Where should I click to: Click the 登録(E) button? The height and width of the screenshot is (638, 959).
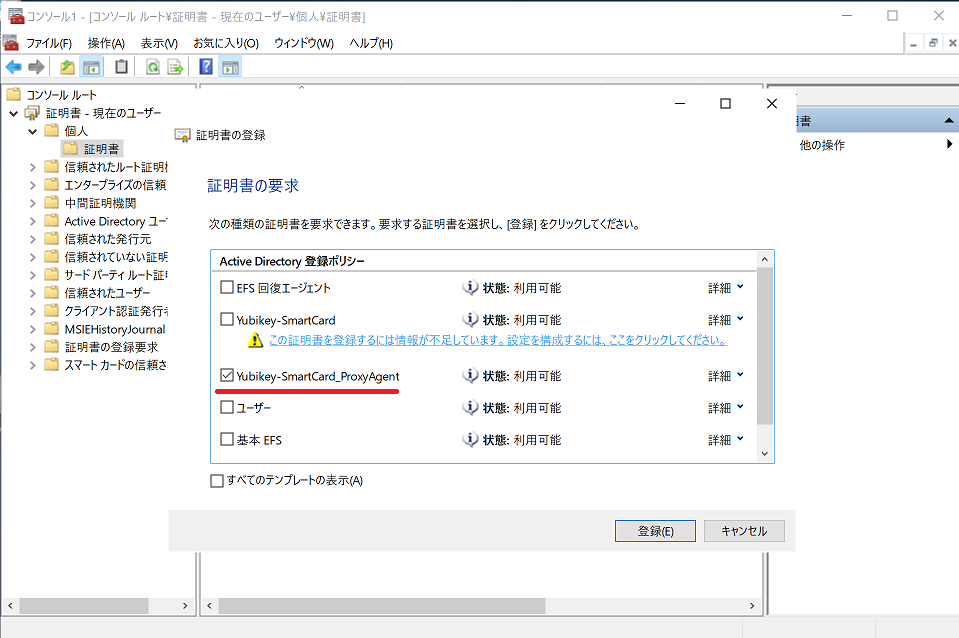coord(655,531)
